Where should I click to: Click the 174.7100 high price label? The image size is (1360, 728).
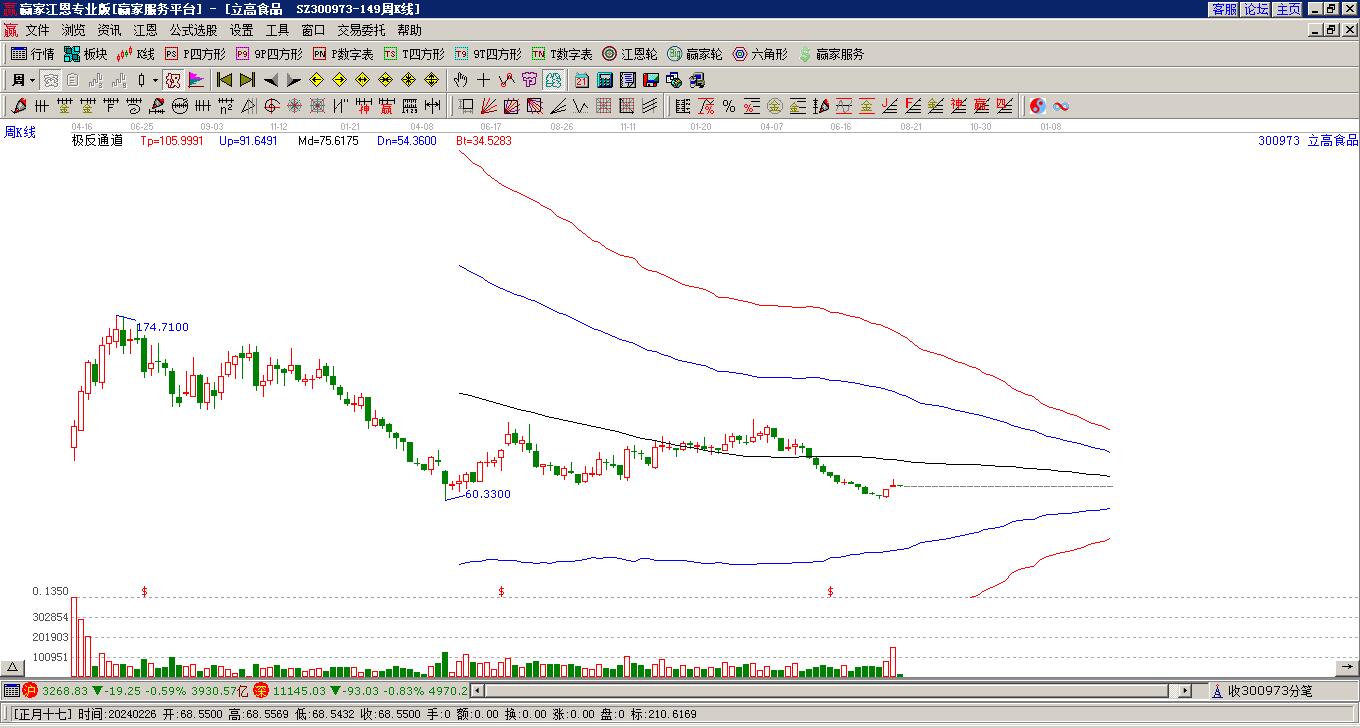162,327
